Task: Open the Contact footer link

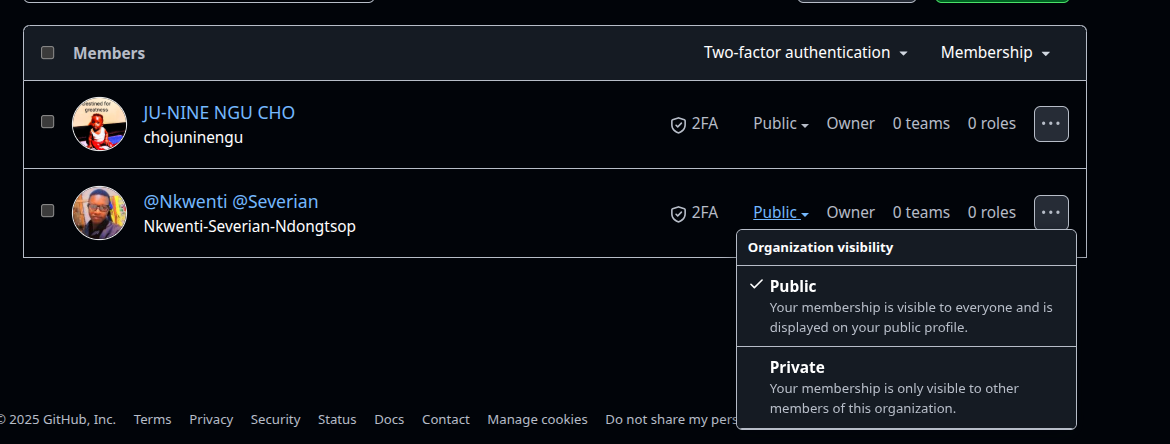Action: (x=445, y=419)
